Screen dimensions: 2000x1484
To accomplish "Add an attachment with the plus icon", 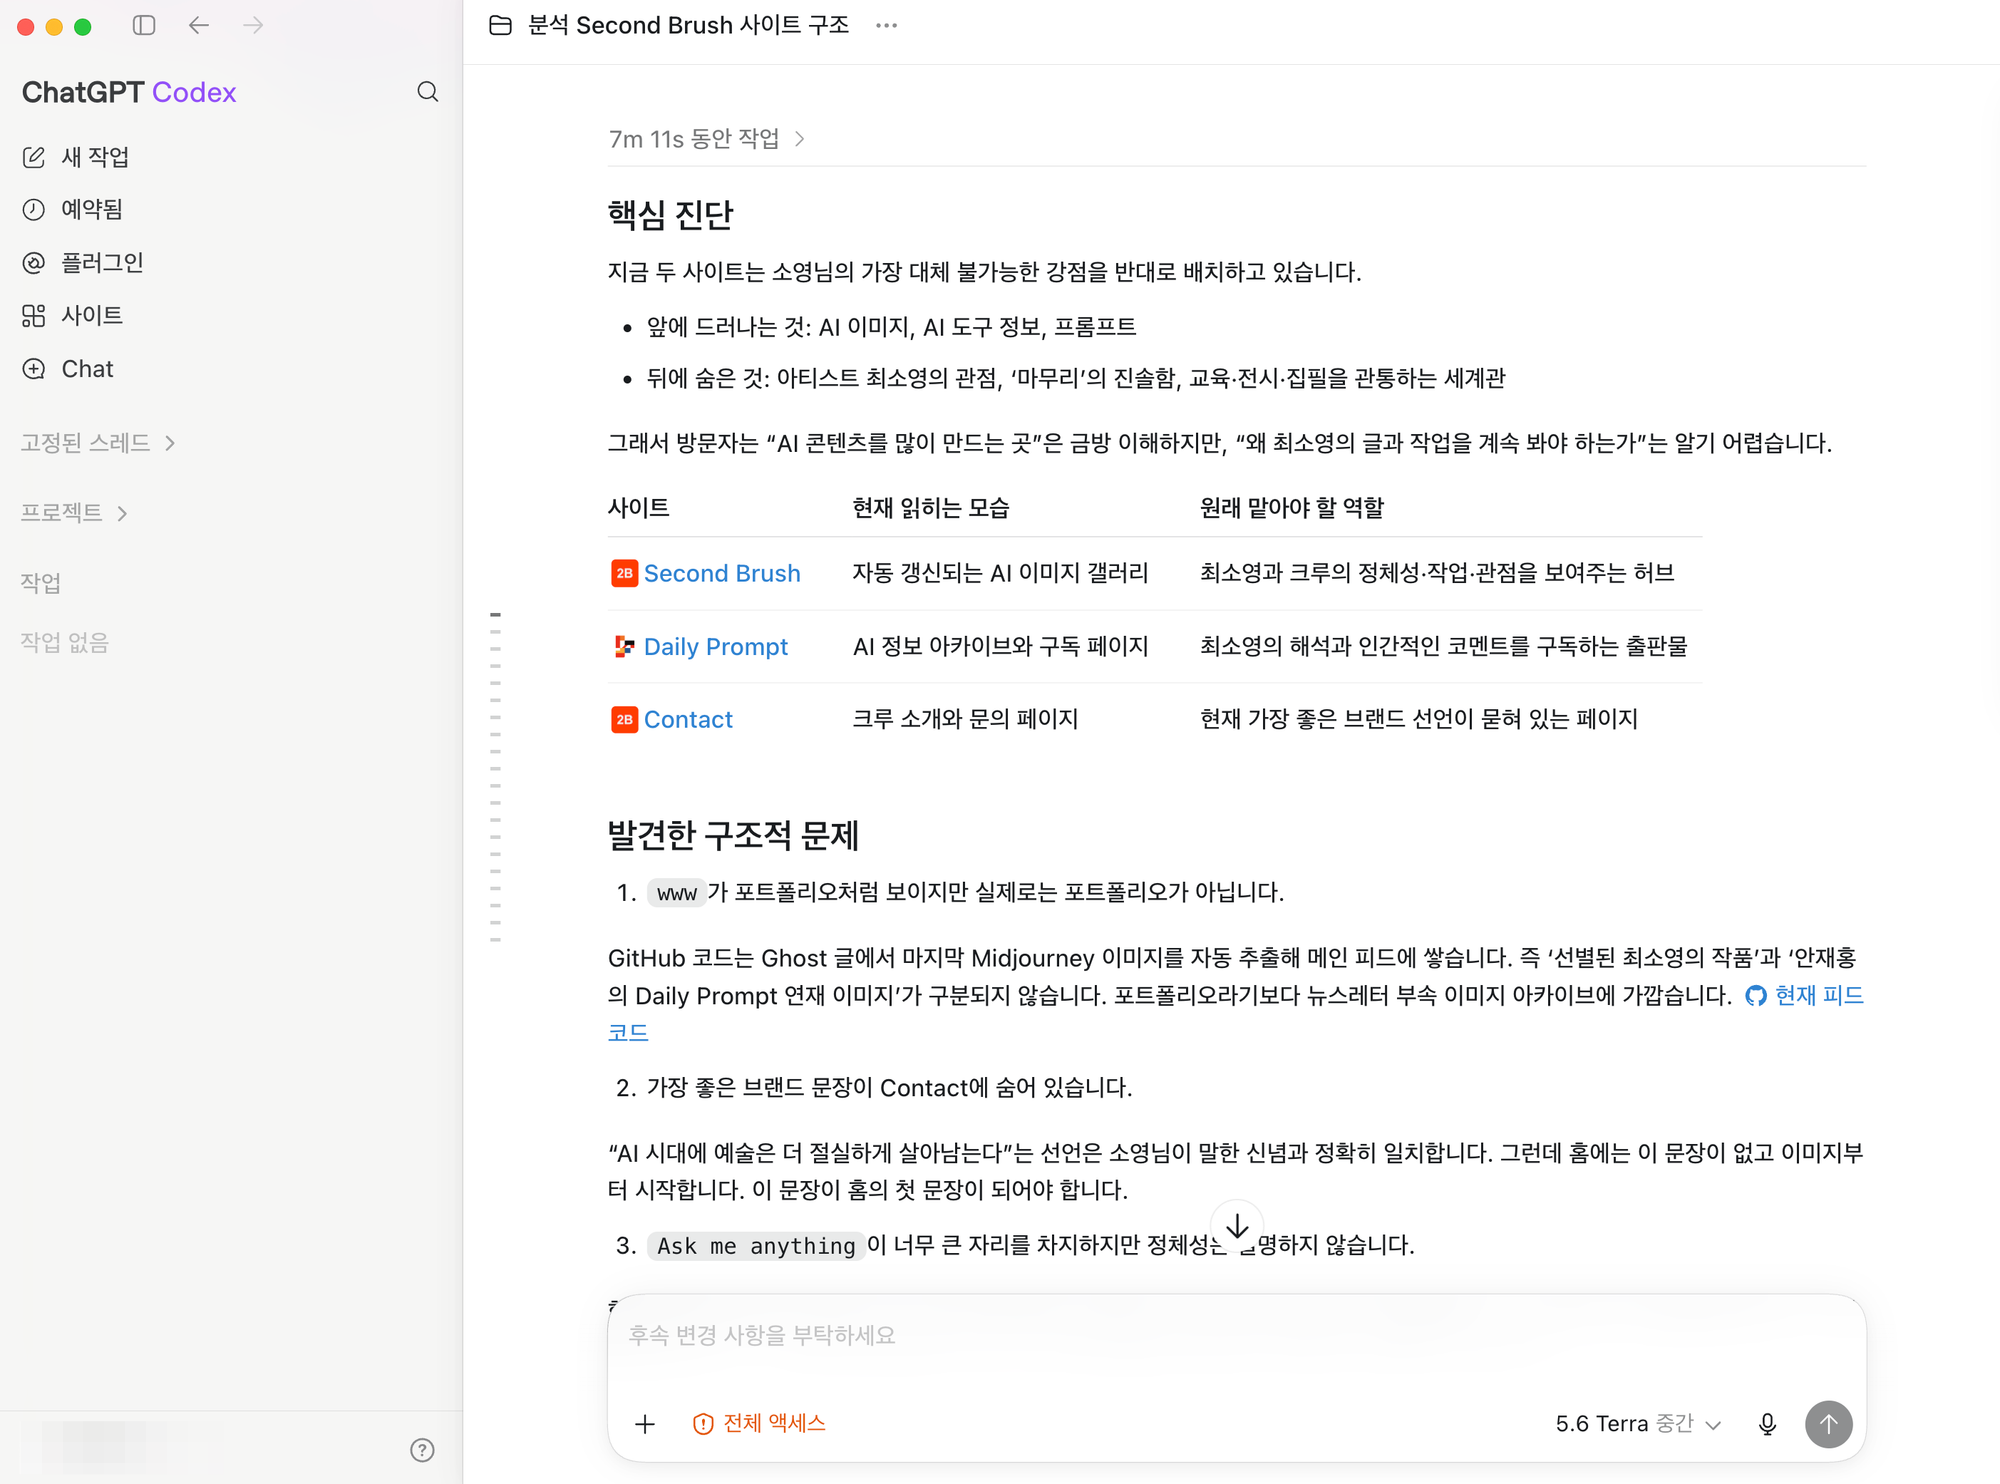I will [x=645, y=1424].
